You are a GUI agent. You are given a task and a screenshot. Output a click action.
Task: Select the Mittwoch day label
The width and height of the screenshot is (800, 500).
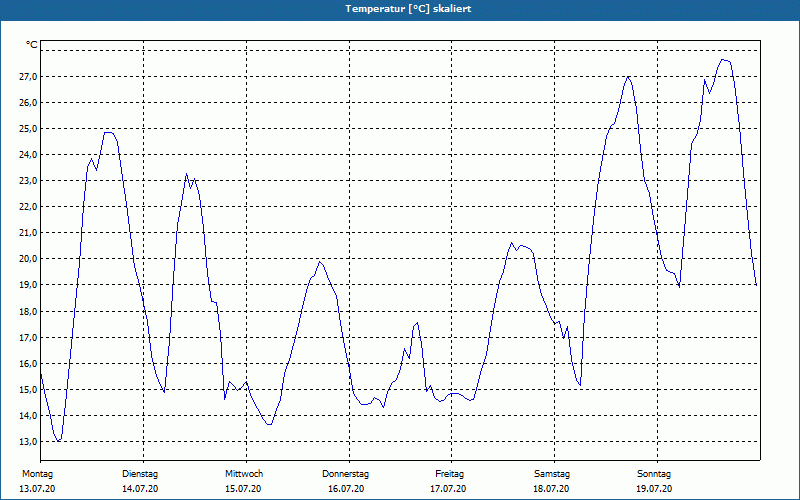pyautogui.click(x=244, y=474)
